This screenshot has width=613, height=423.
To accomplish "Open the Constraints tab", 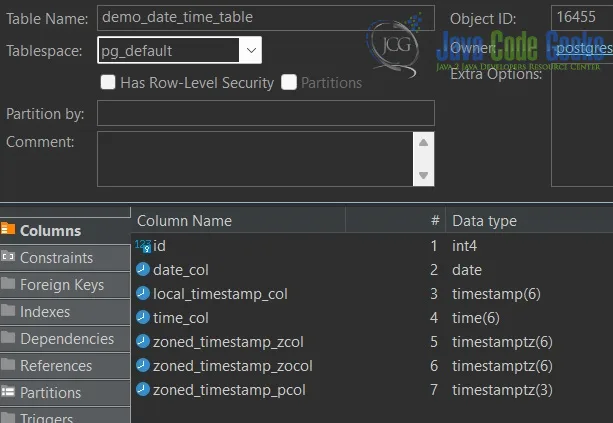I will pos(65,258).
